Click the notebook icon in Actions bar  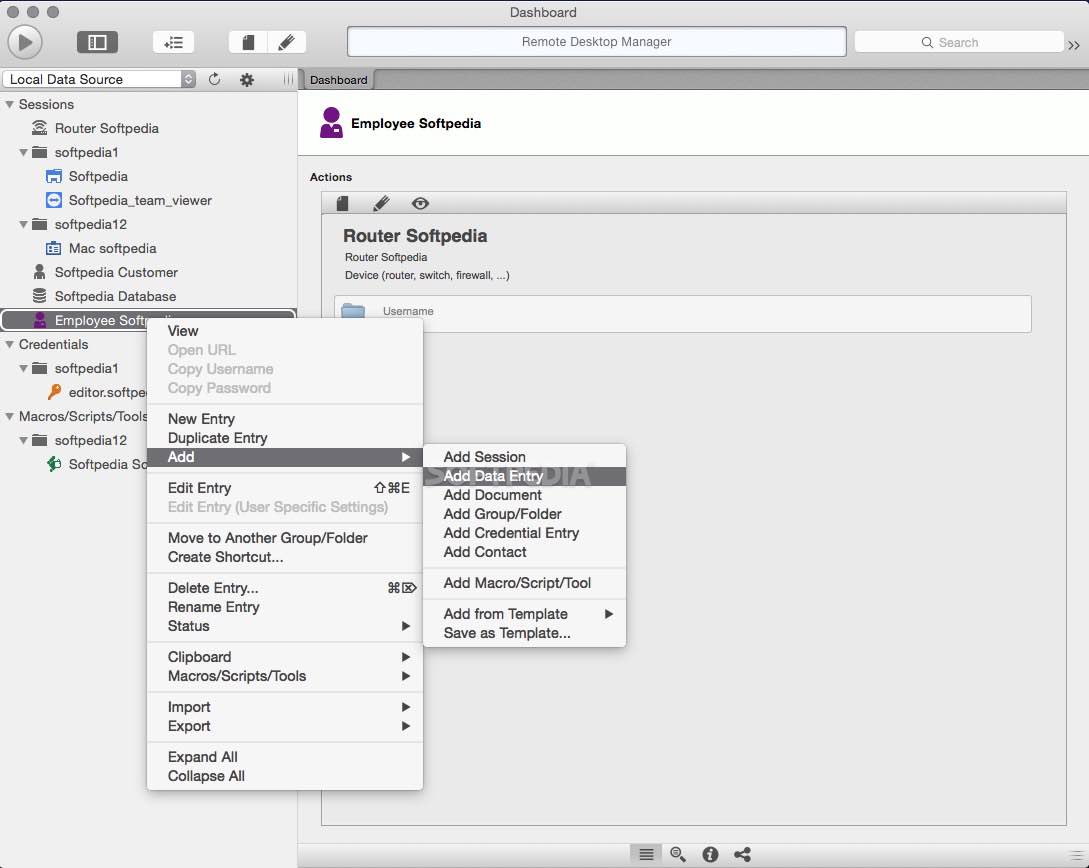[342, 203]
